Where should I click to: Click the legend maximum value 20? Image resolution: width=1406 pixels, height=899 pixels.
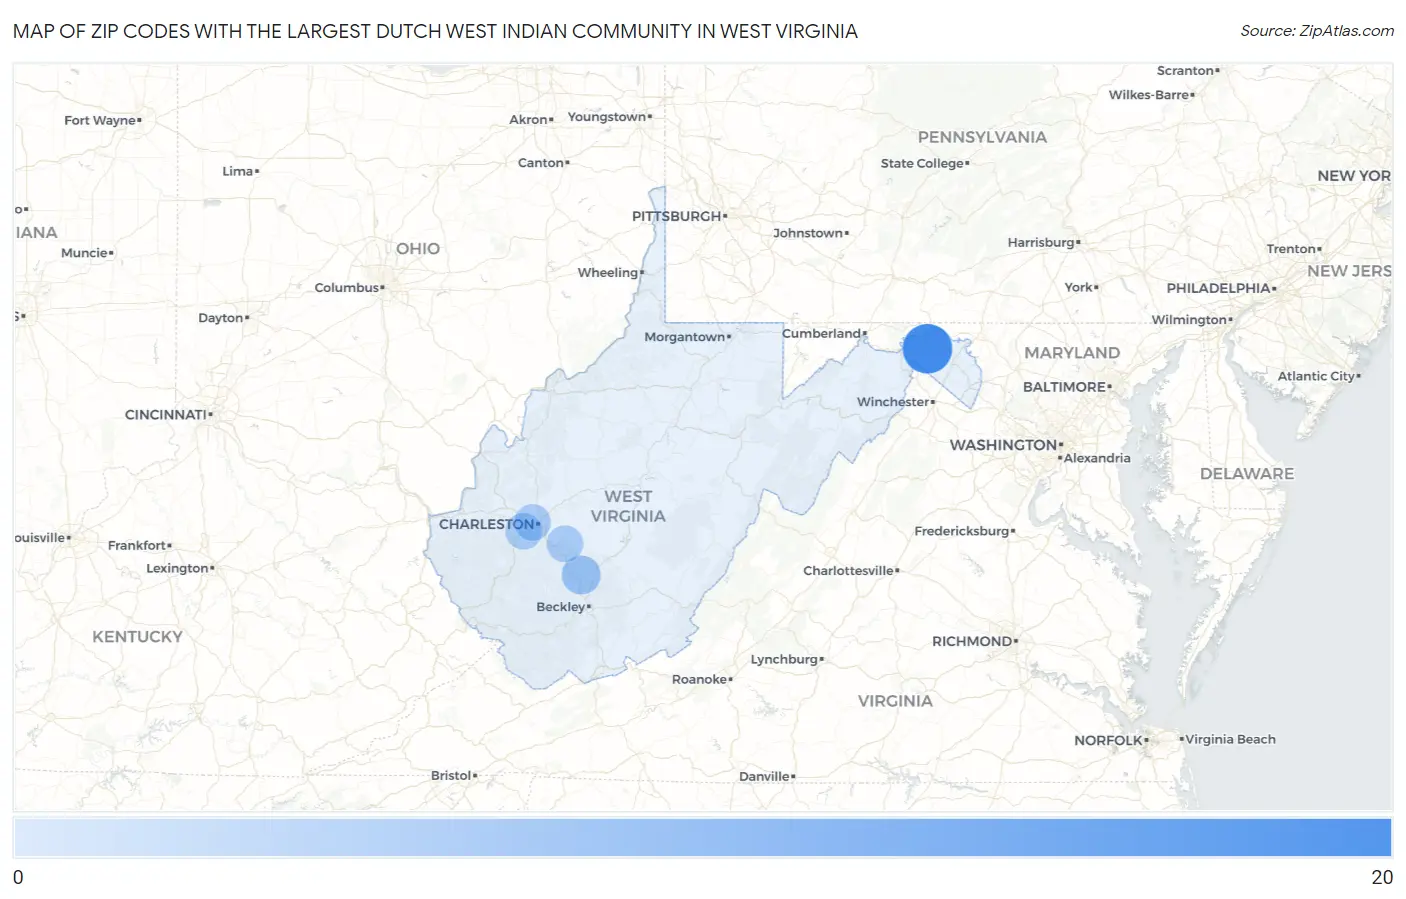pos(1382,877)
